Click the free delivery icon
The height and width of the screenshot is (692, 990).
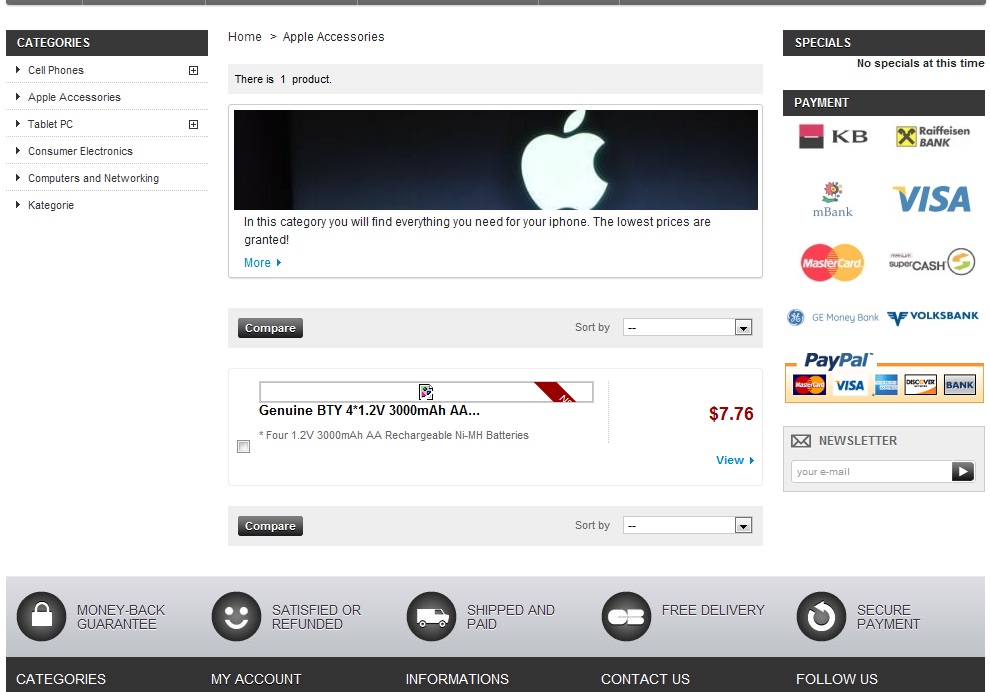pyautogui.click(x=626, y=616)
